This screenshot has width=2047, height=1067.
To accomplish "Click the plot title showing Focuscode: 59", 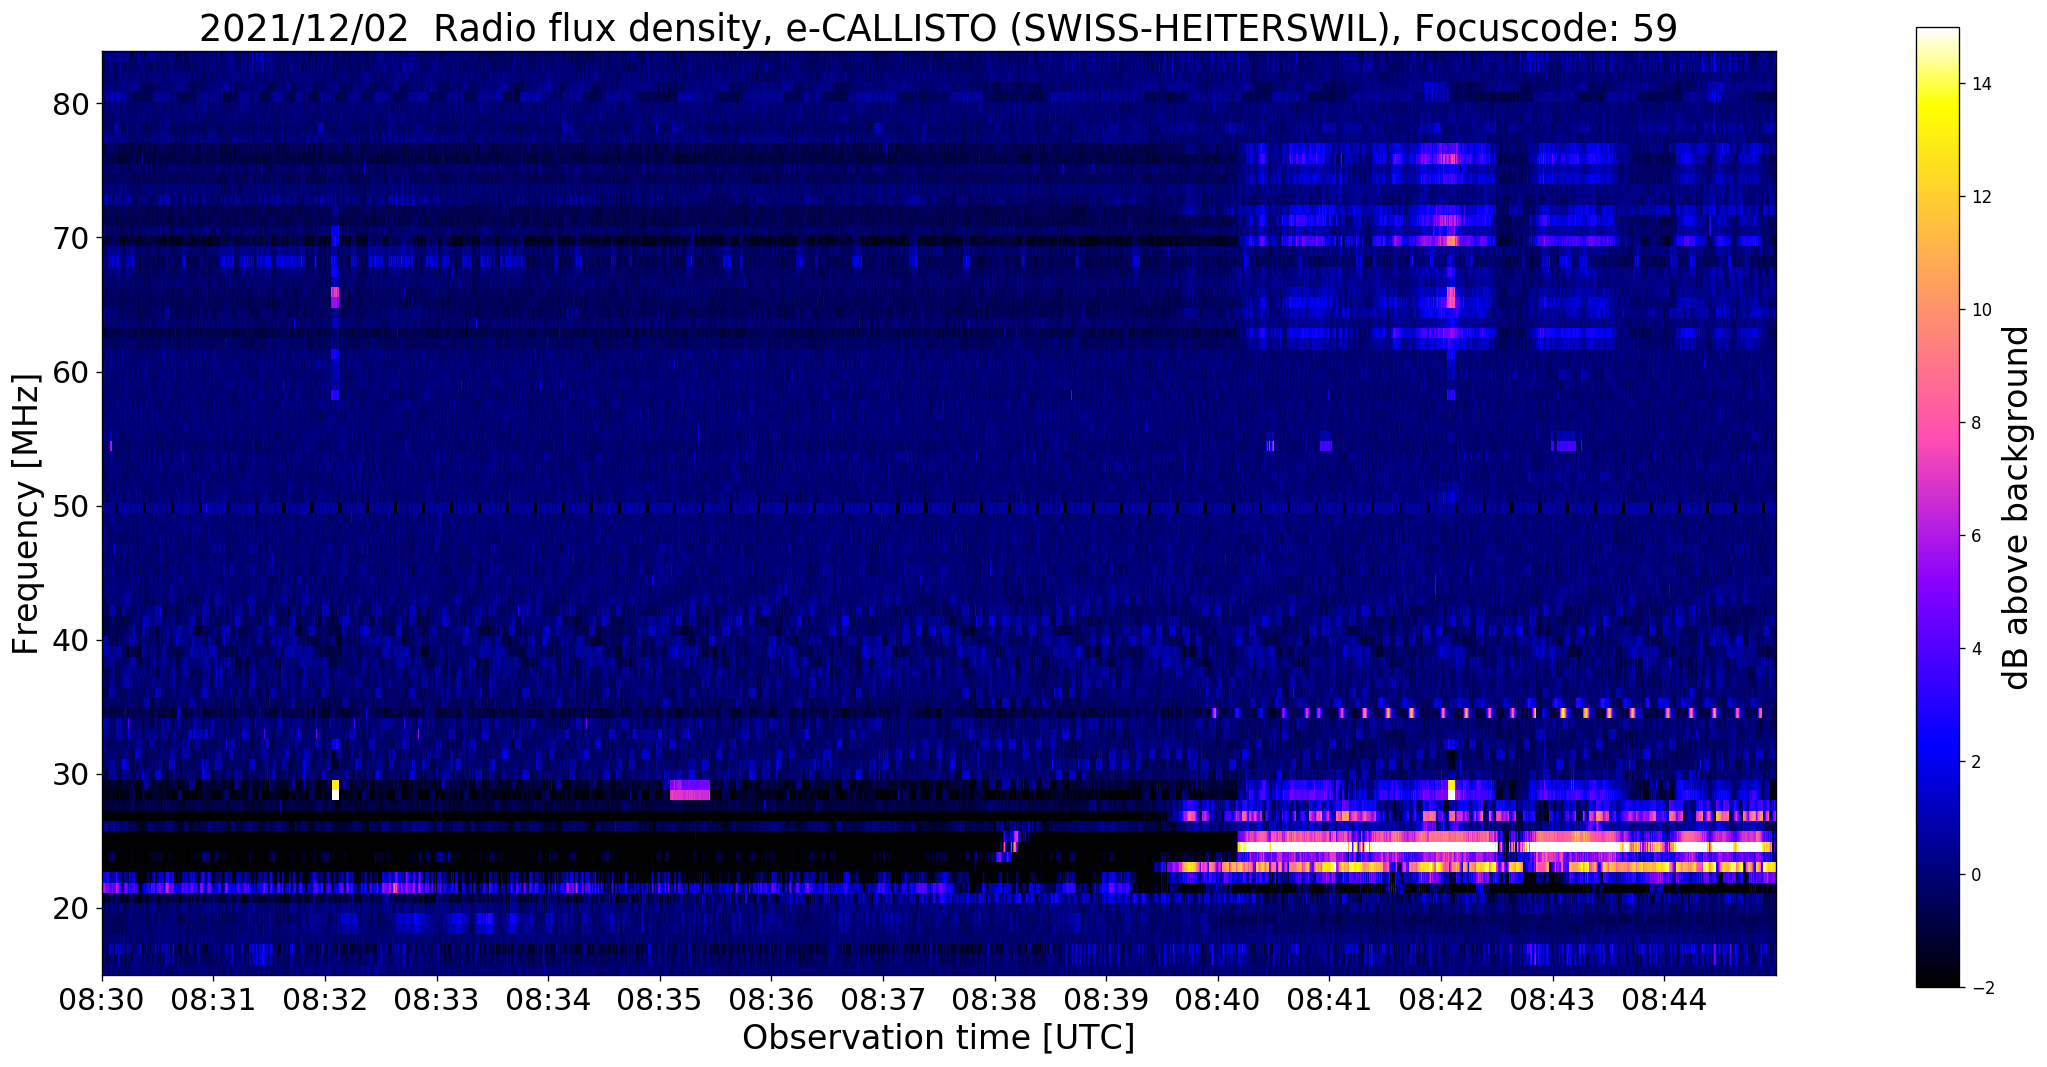I will pos(938,29).
